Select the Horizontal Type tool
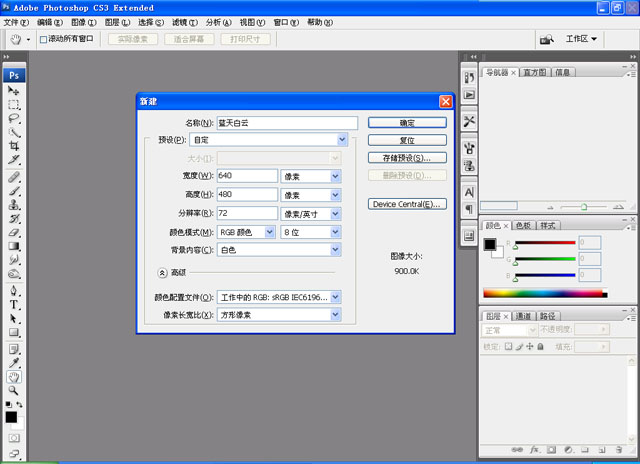The height and width of the screenshot is (464, 640). [14, 304]
